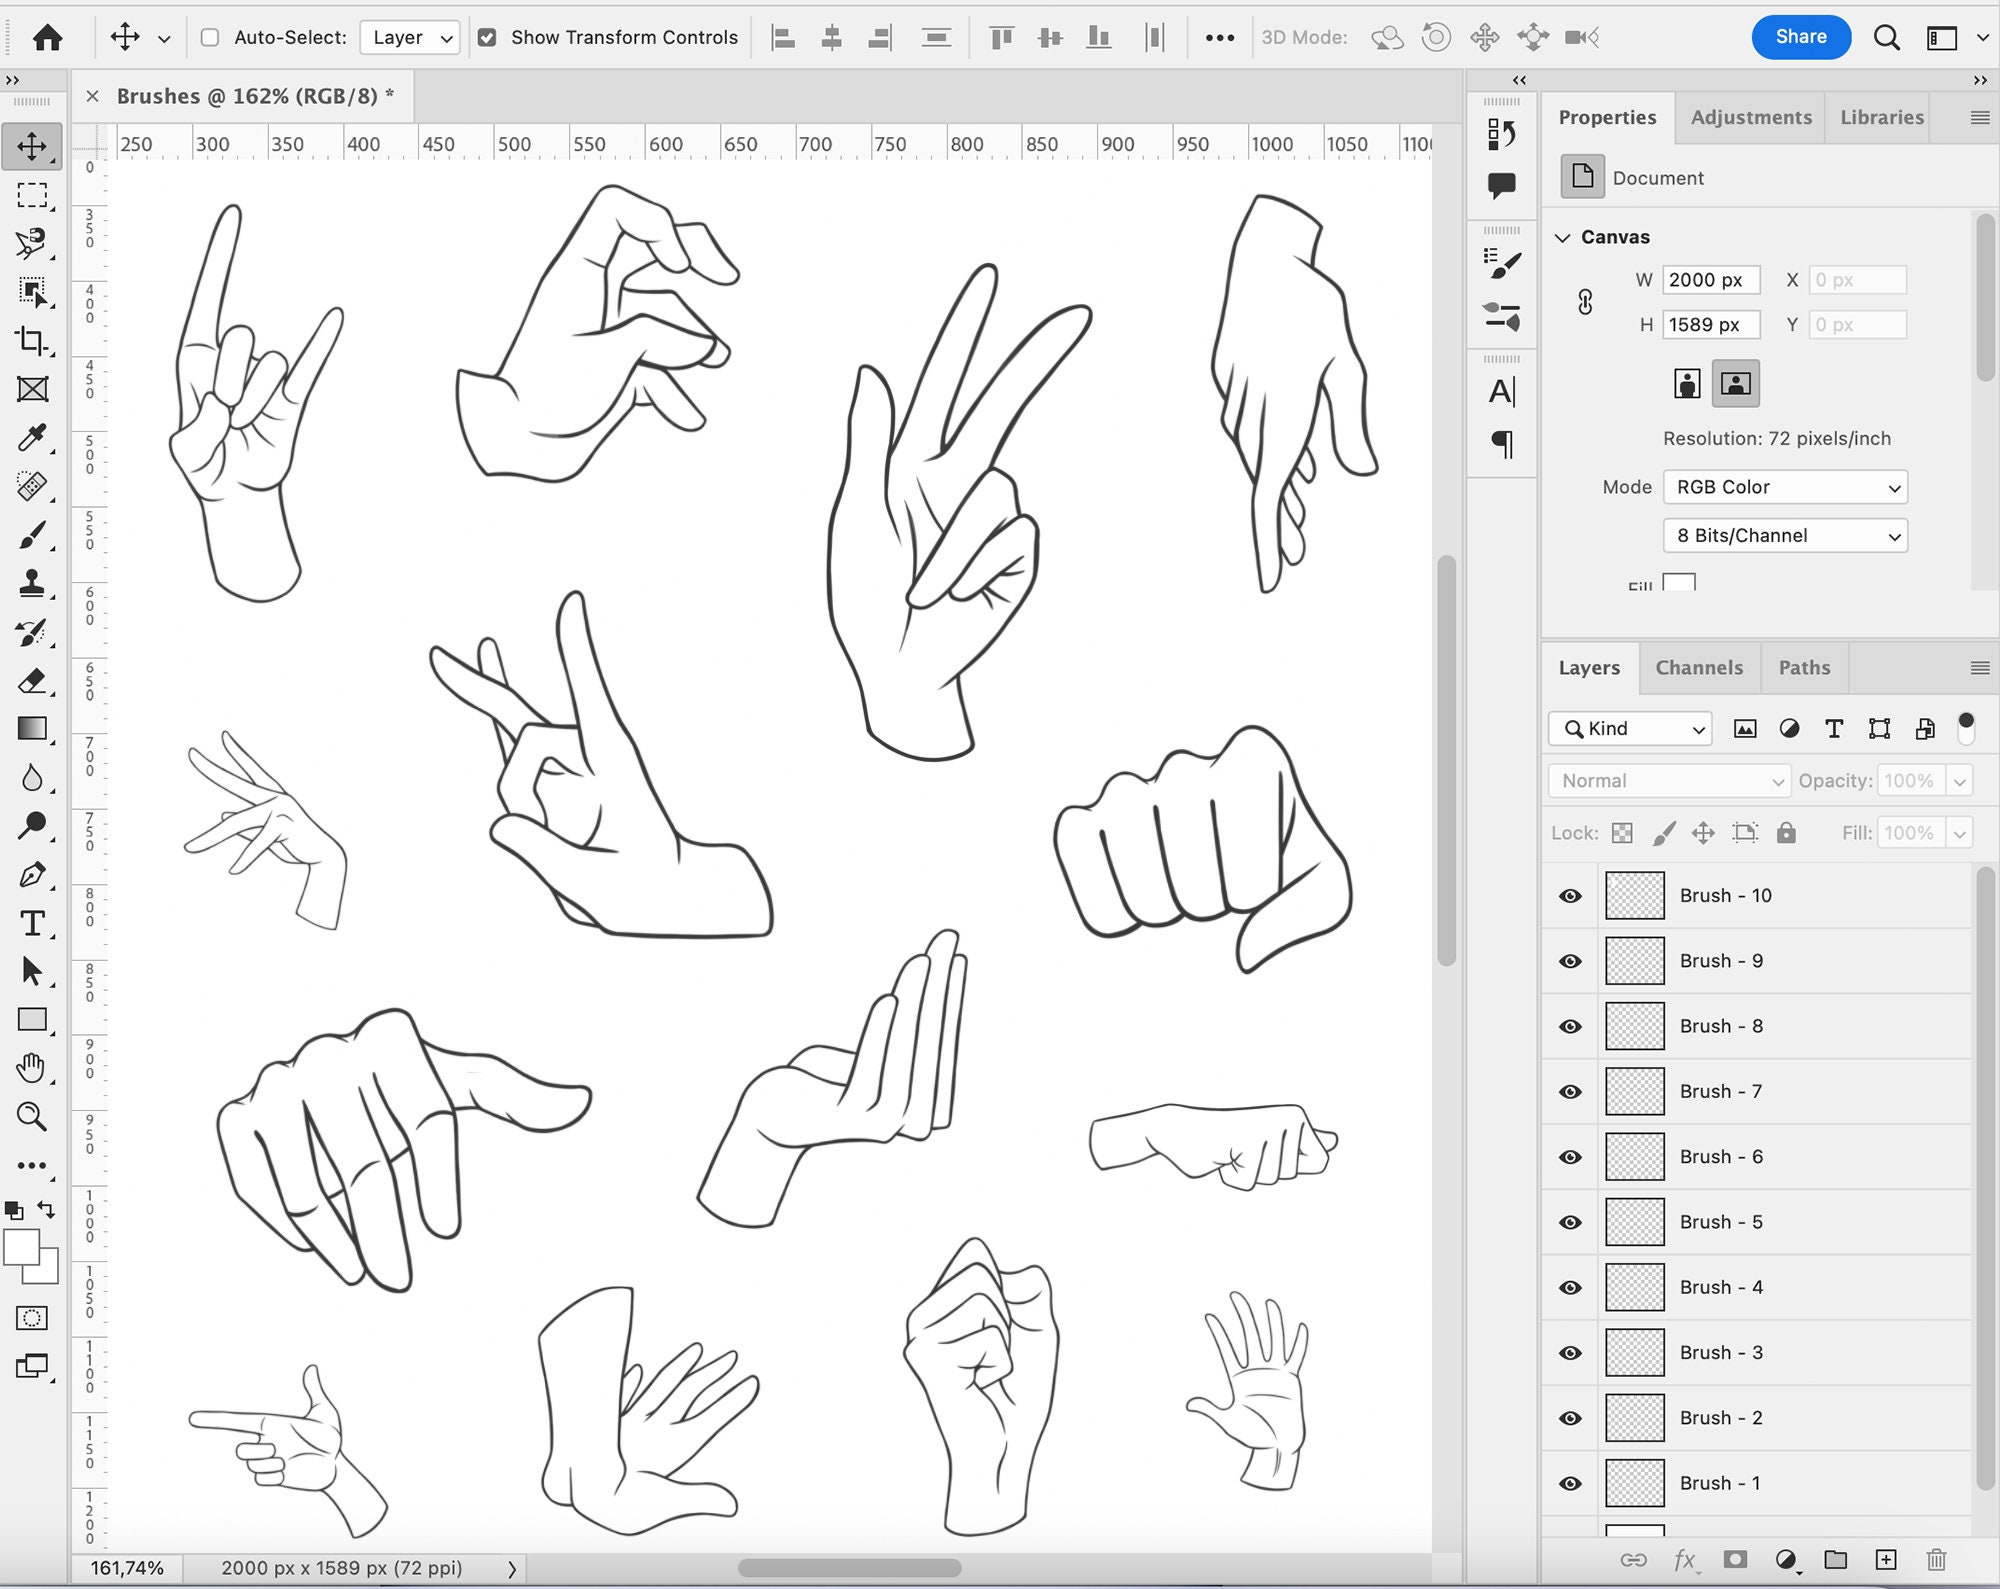Switch to the Channels tab
Image resolution: width=2000 pixels, height=1589 pixels.
[x=1699, y=667]
